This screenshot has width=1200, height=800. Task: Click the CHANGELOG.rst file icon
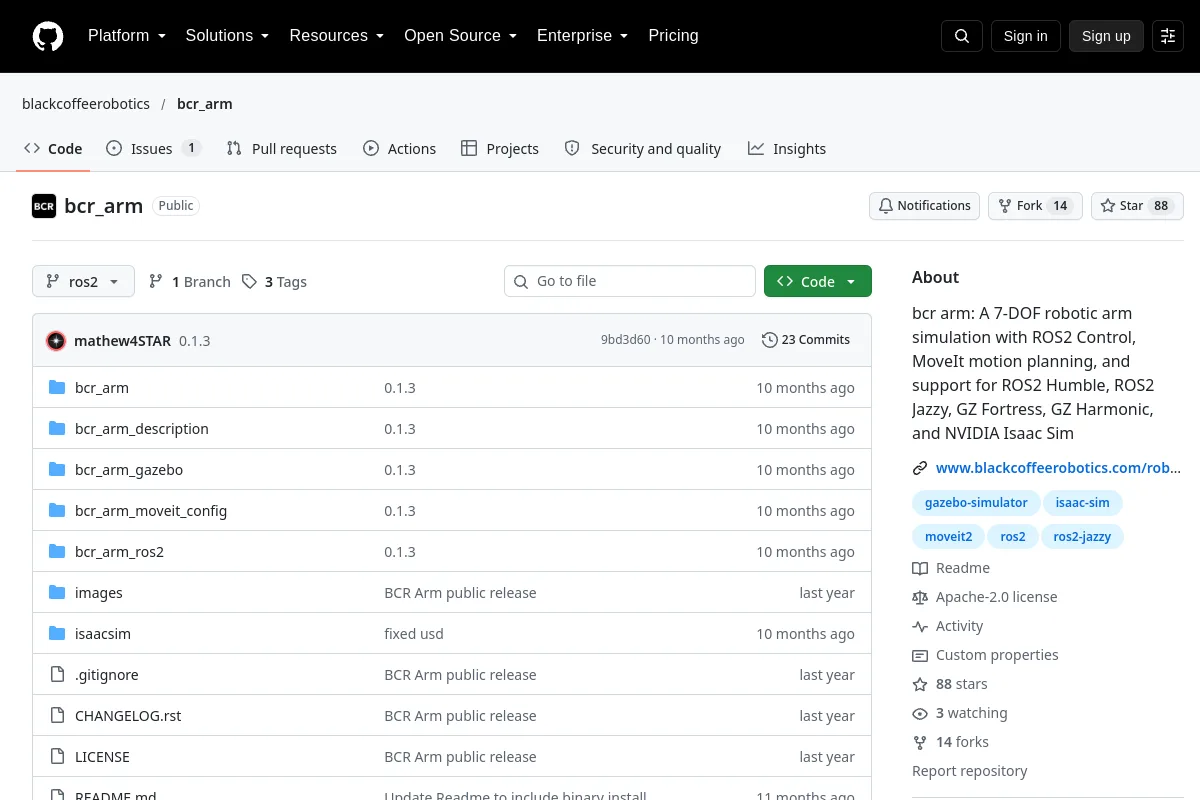click(x=57, y=716)
